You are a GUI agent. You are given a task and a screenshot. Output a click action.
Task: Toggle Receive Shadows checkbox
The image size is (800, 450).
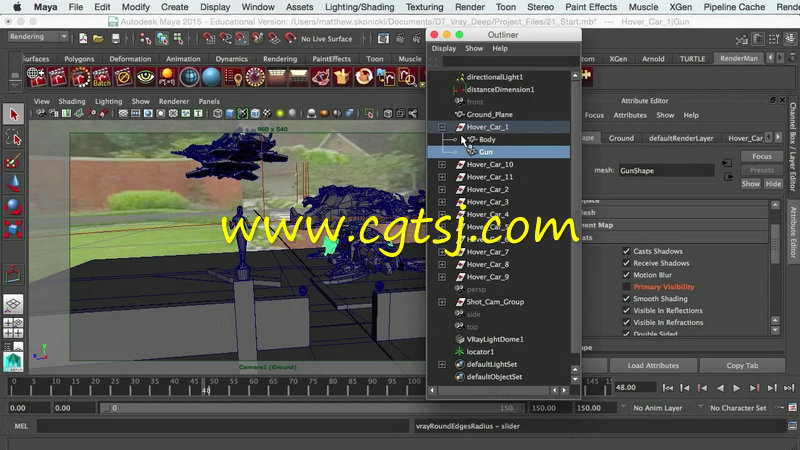(626, 263)
